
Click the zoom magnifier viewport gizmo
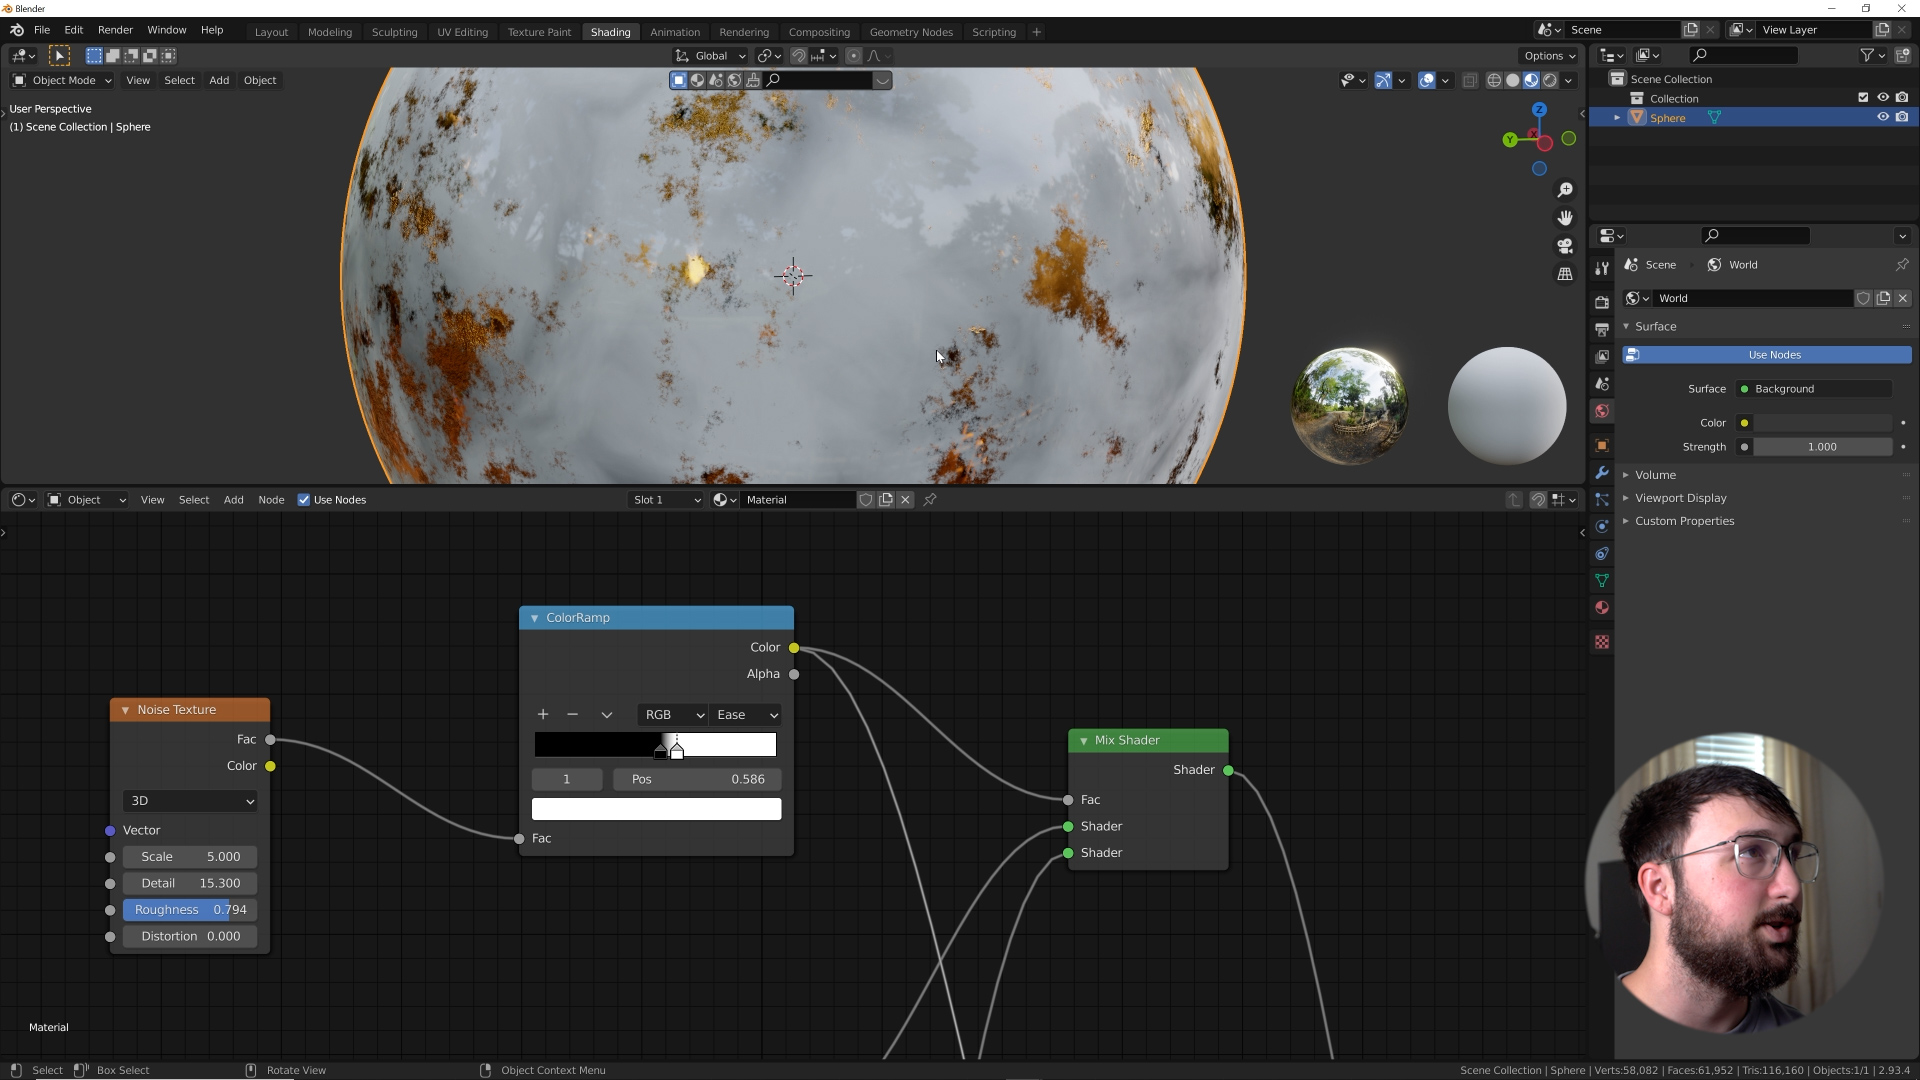coord(1565,190)
